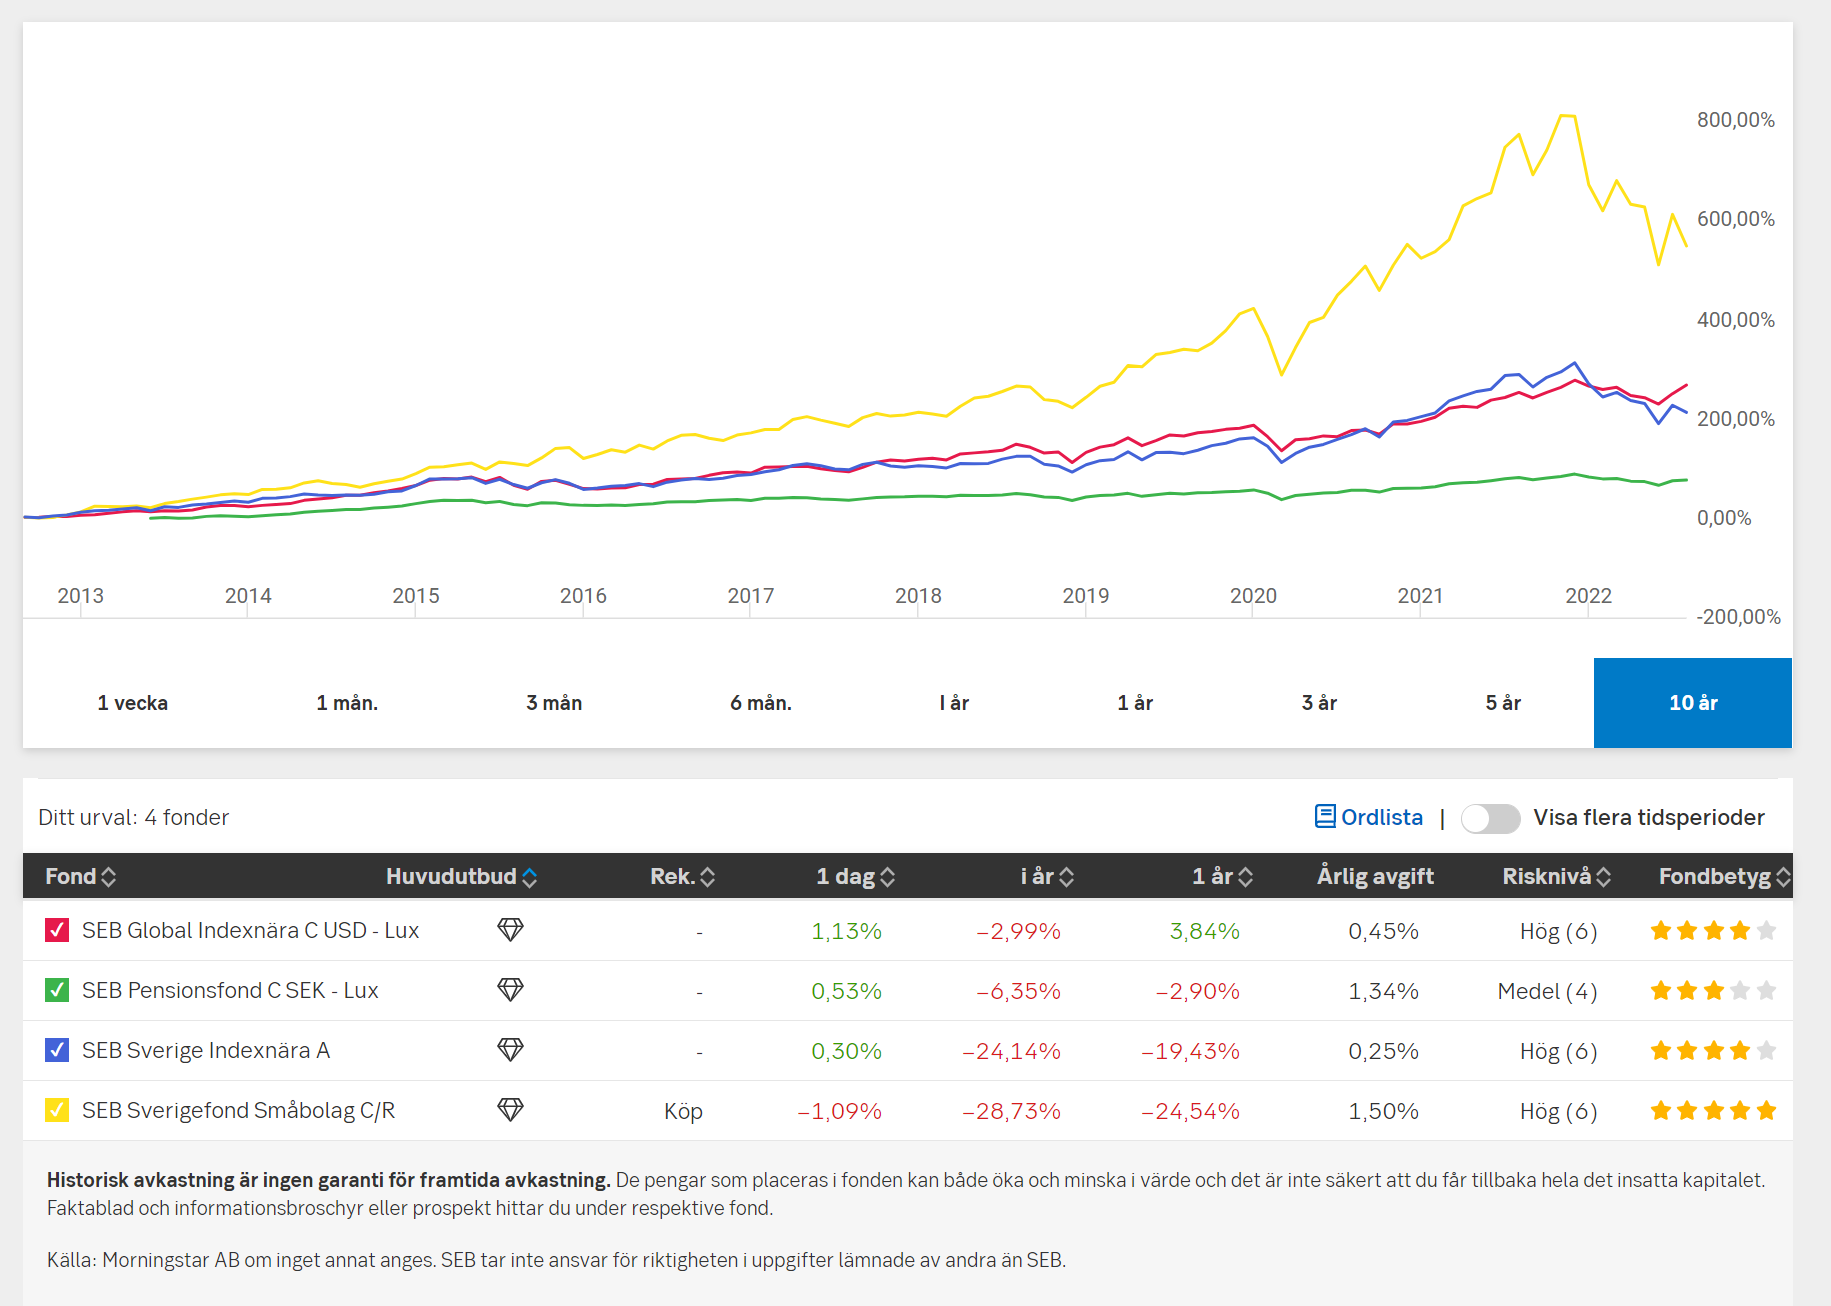This screenshot has width=1831, height=1306.
Task: Switch chart to the 5 år period
Action: click(1502, 703)
